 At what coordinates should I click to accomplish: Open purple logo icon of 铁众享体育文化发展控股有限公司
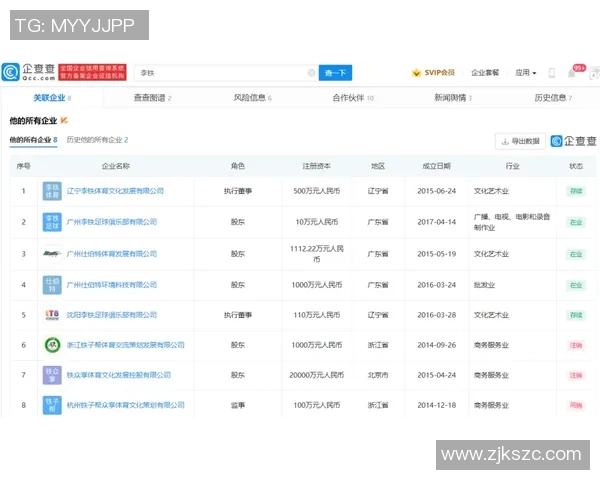52,375
